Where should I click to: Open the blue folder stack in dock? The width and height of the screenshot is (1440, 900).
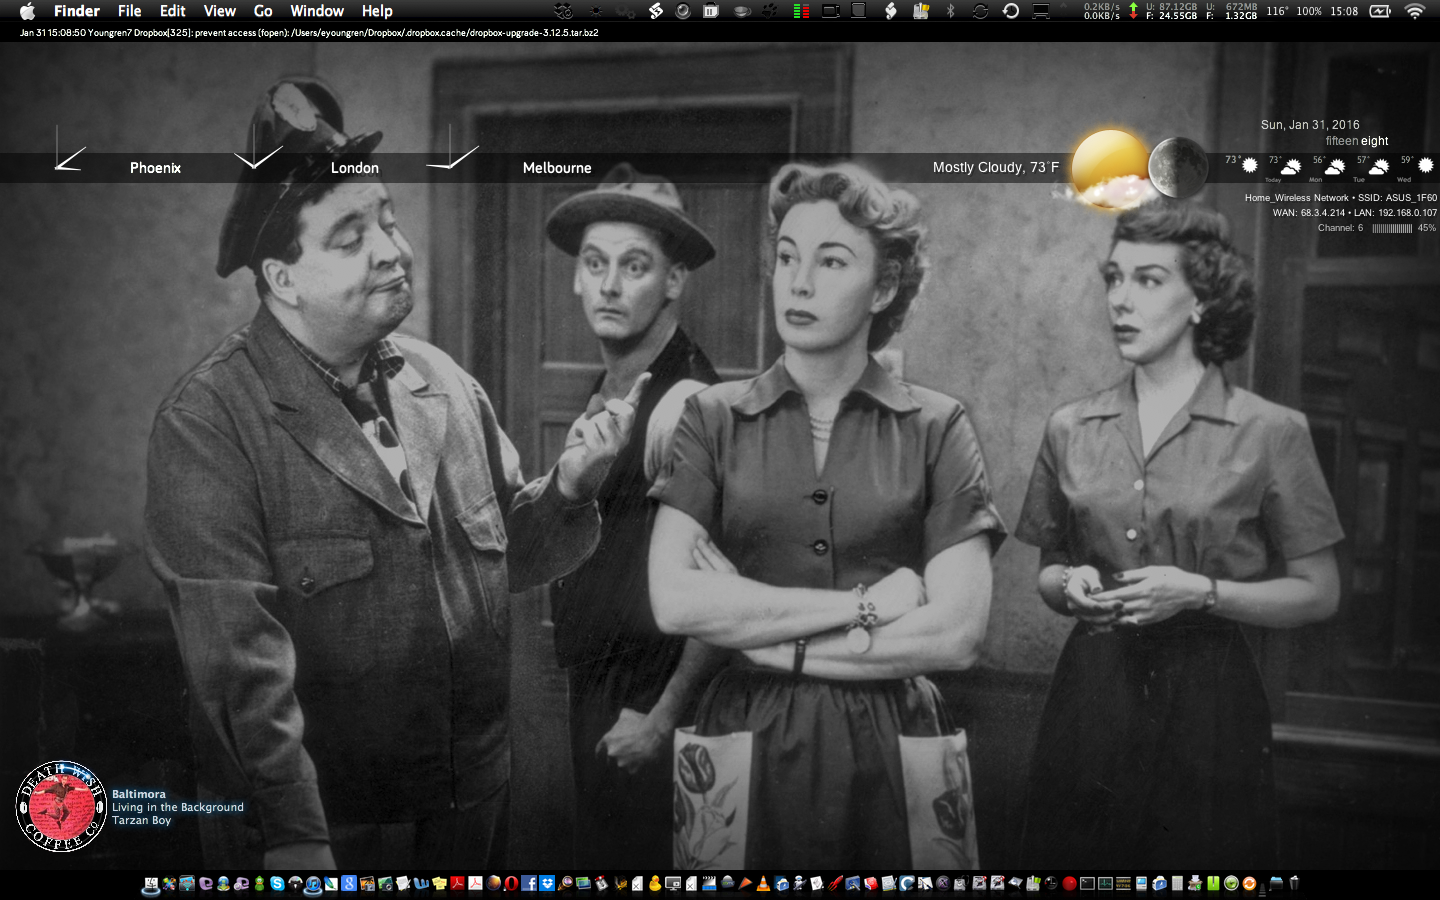pyautogui.click(x=1277, y=884)
